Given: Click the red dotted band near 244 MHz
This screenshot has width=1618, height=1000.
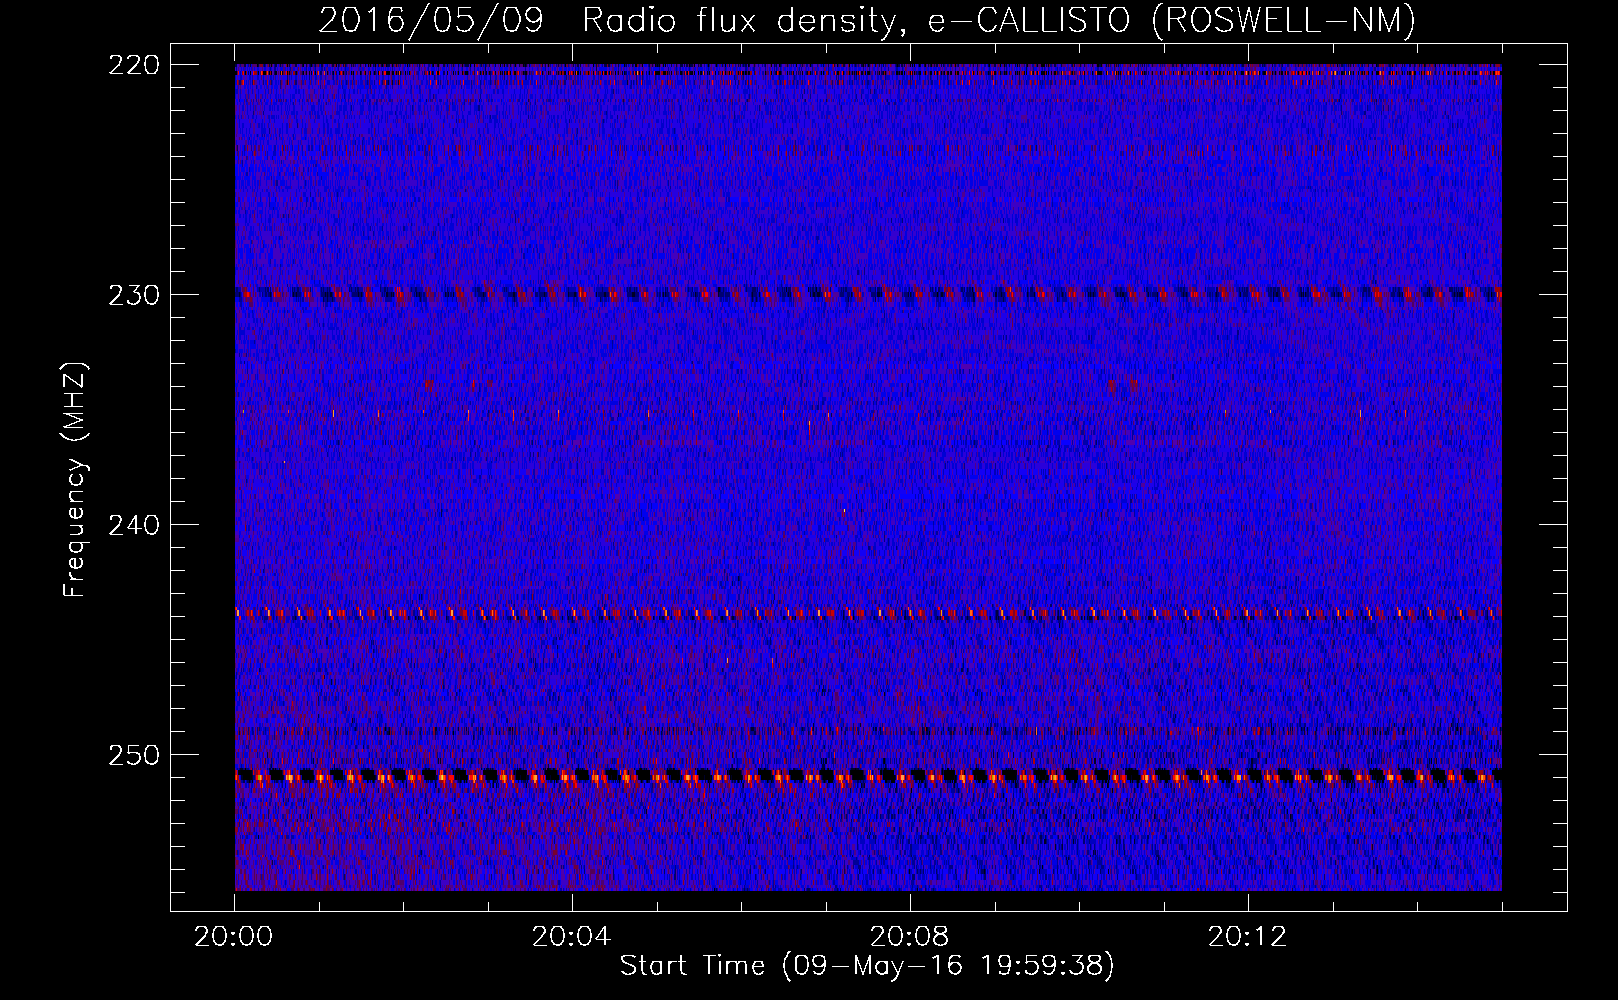Looking at the screenshot, I should [868, 613].
